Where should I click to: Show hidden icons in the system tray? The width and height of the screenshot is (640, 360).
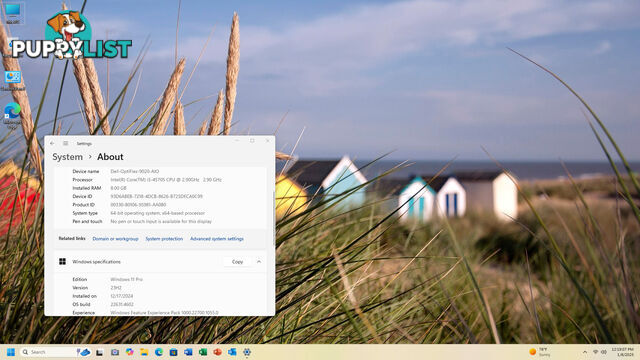coord(585,352)
